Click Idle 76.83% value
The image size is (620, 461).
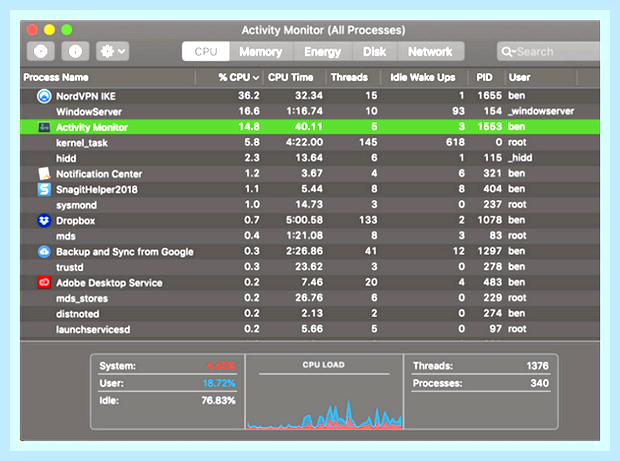tap(218, 401)
